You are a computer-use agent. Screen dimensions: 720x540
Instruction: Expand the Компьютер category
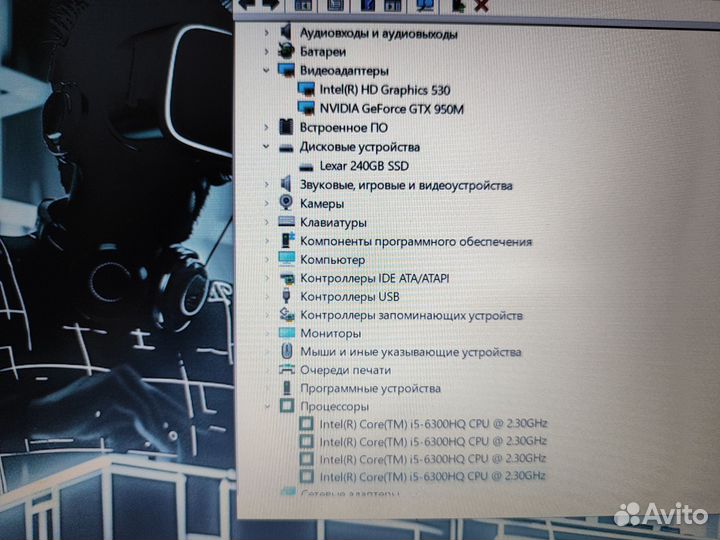point(267,259)
